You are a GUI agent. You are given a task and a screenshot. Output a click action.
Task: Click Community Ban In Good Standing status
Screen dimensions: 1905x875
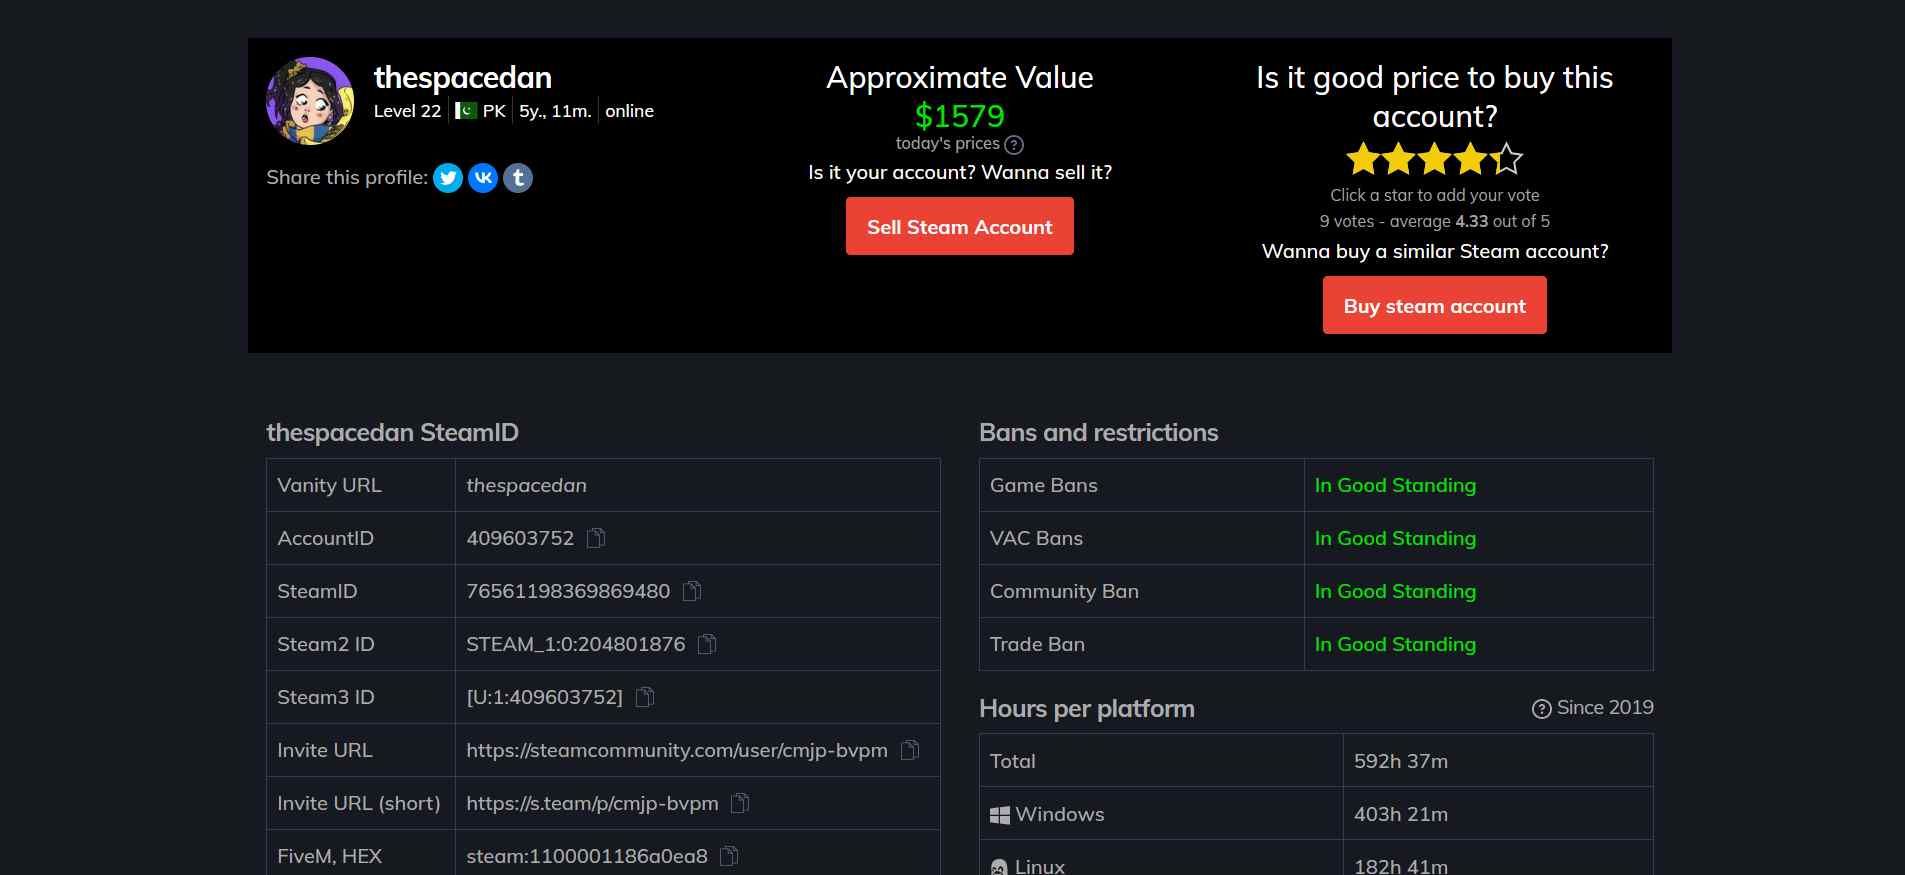click(x=1395, y=591)
